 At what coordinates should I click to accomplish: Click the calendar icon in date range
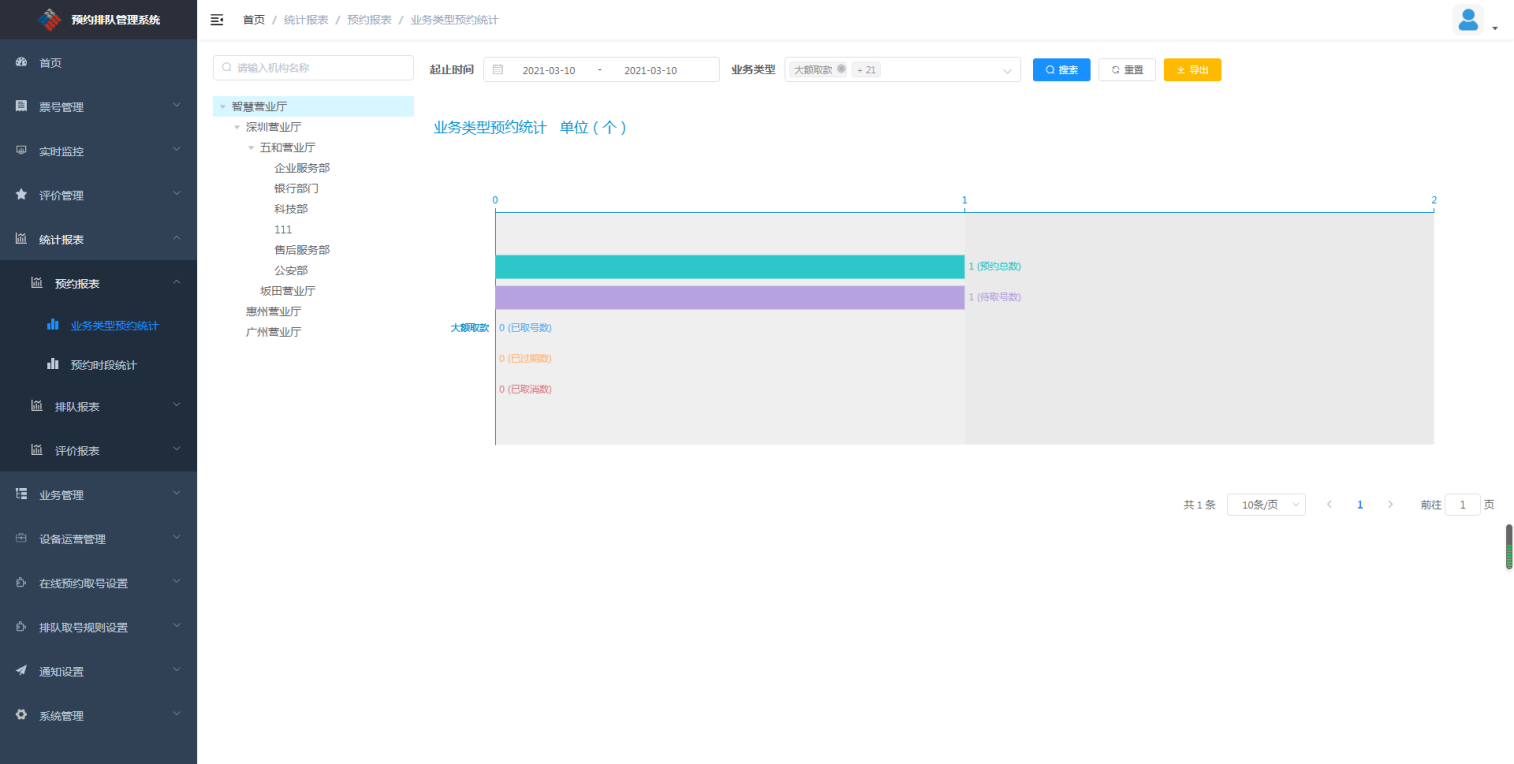pos(498,70)
